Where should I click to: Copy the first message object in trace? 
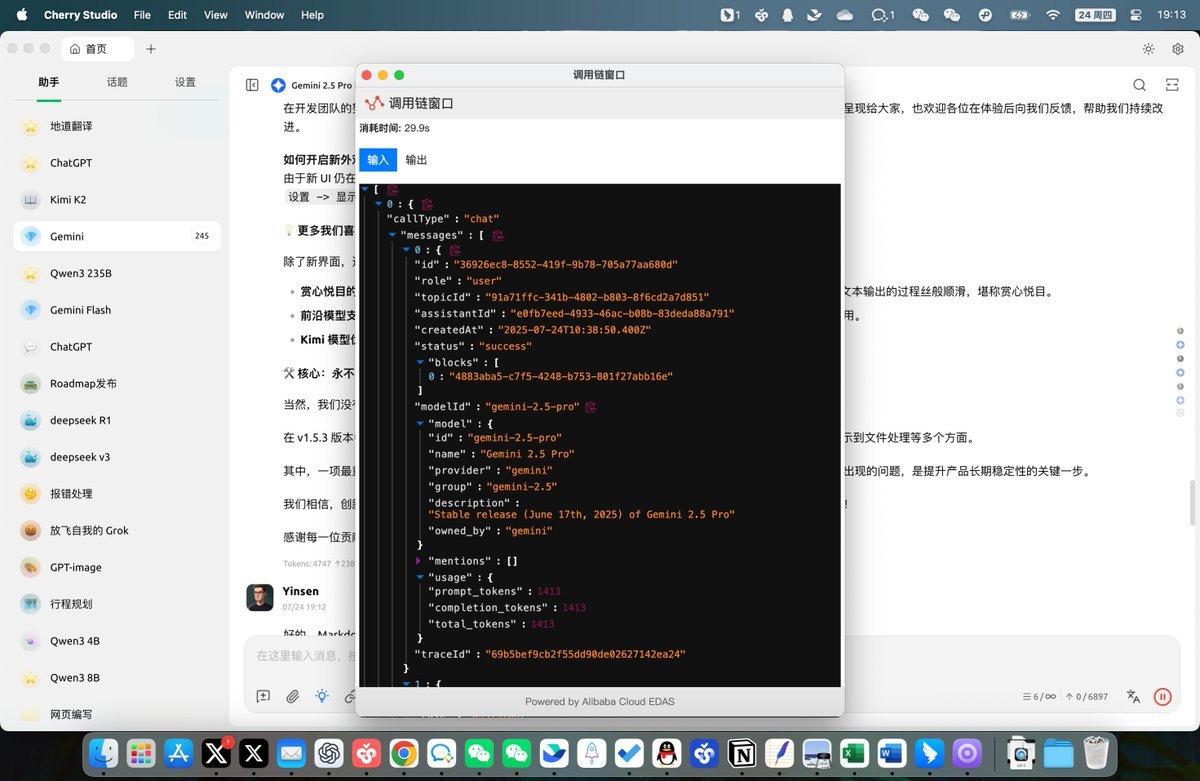pyautogui.click(x=455, y=250)
